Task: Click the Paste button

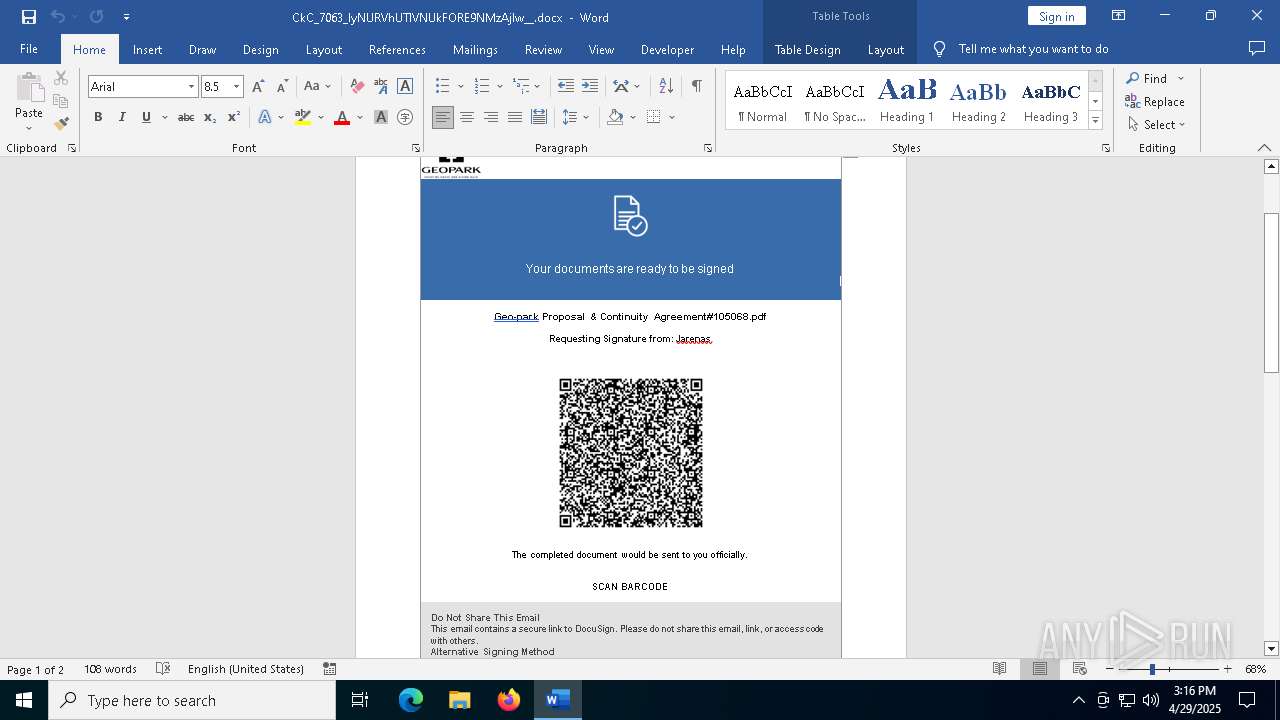Action: coord(29,98)
